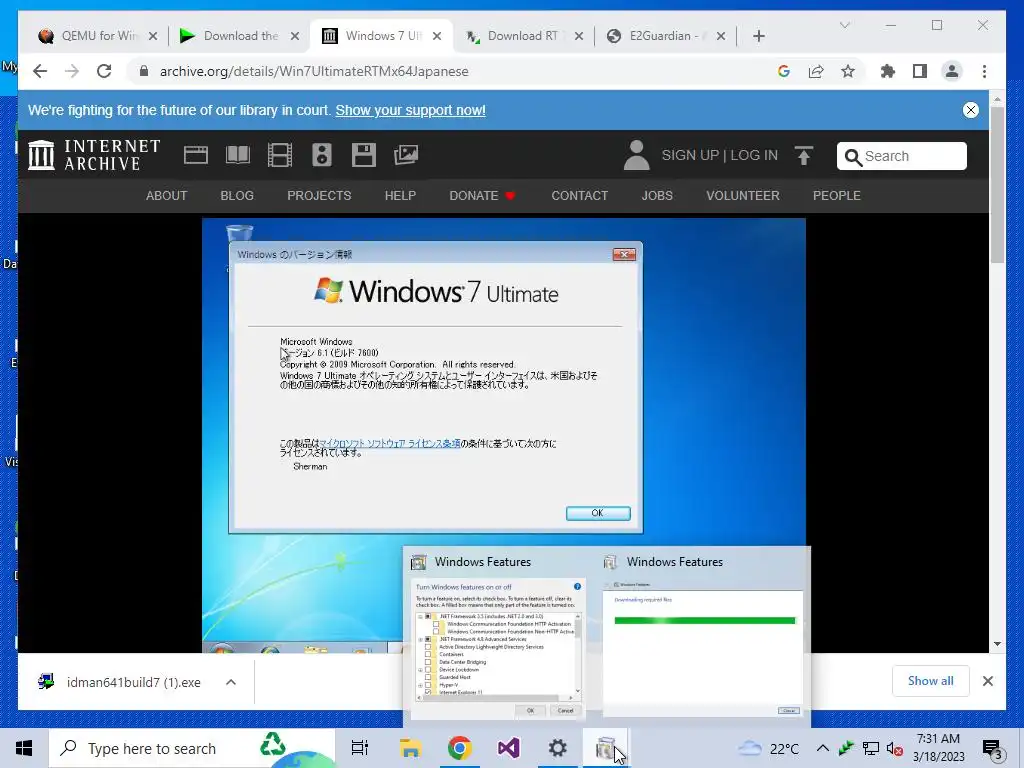Open Chrome three-dot menu
Screen dimensions: 1024x768
point(984,71)
